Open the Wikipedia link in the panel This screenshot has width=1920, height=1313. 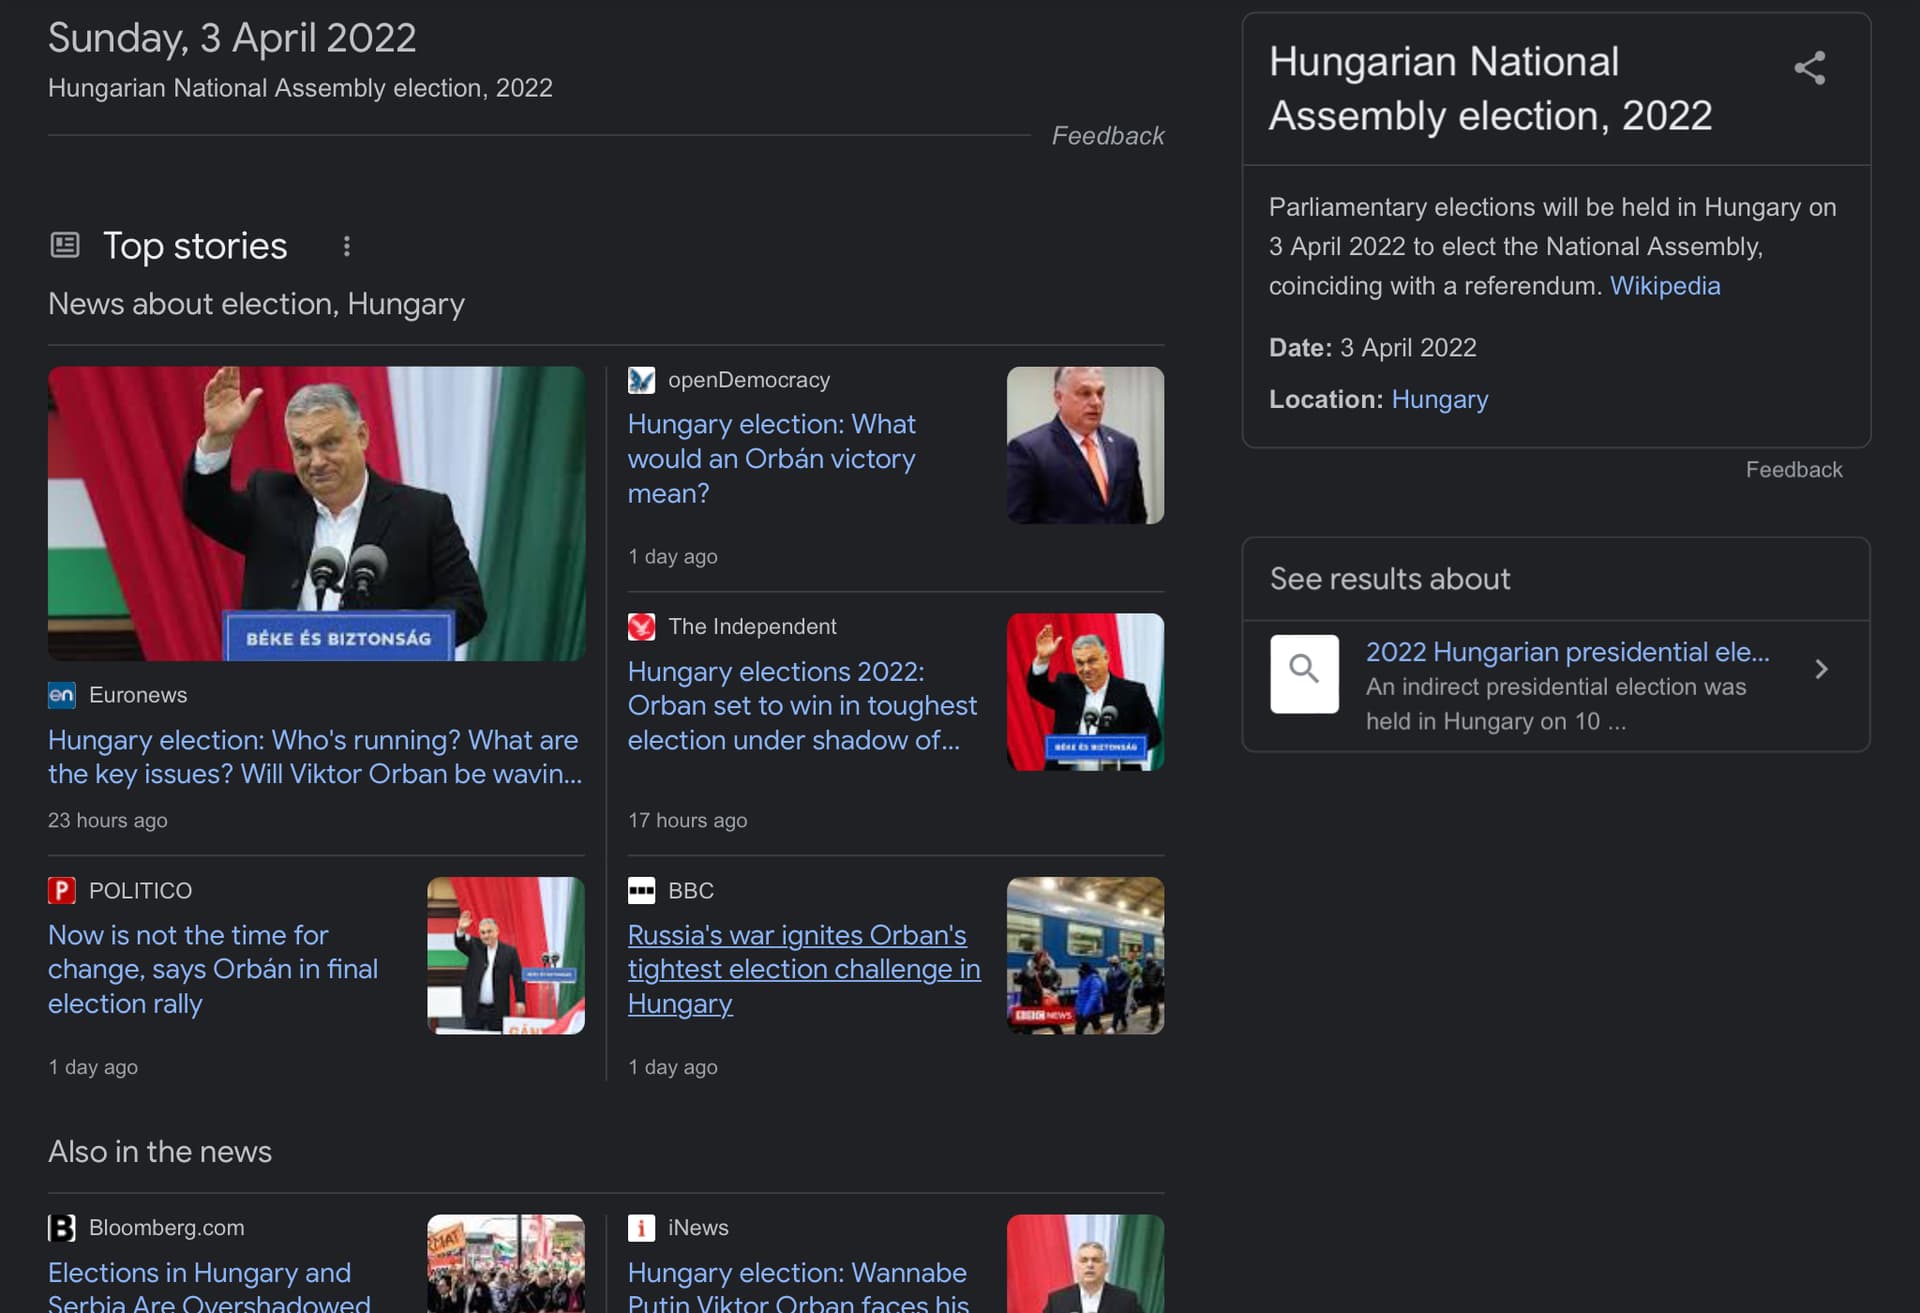point(1664,286)
